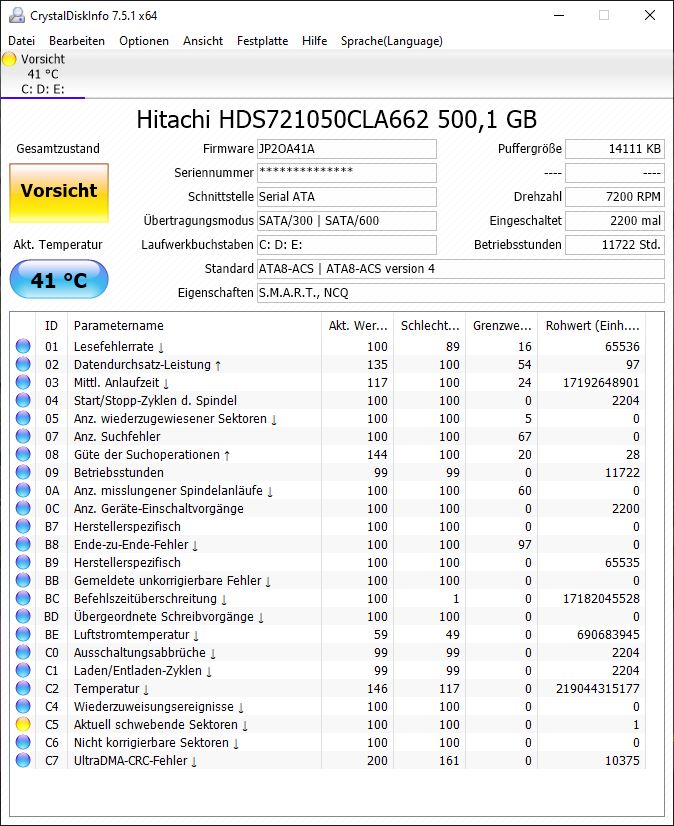The image size is (674, 826).
Task: Click raw value 219044315177 of Temperatur
Action: click(x=598, y=689)
